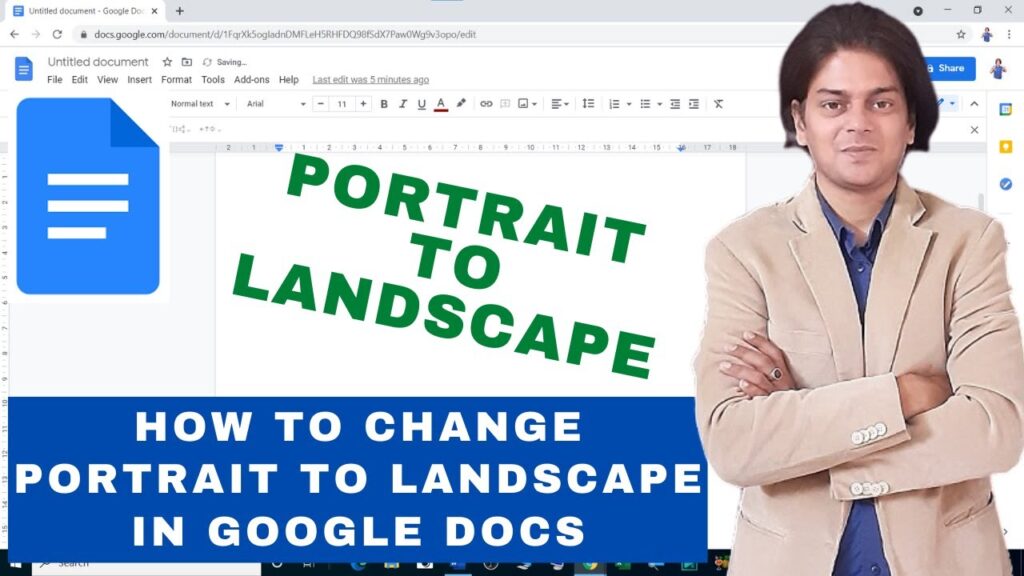Click the move to folder icon
Image resolution: width=1024 pixels, height=576 pixels.
pyautogui.click(x=187, y=62)
